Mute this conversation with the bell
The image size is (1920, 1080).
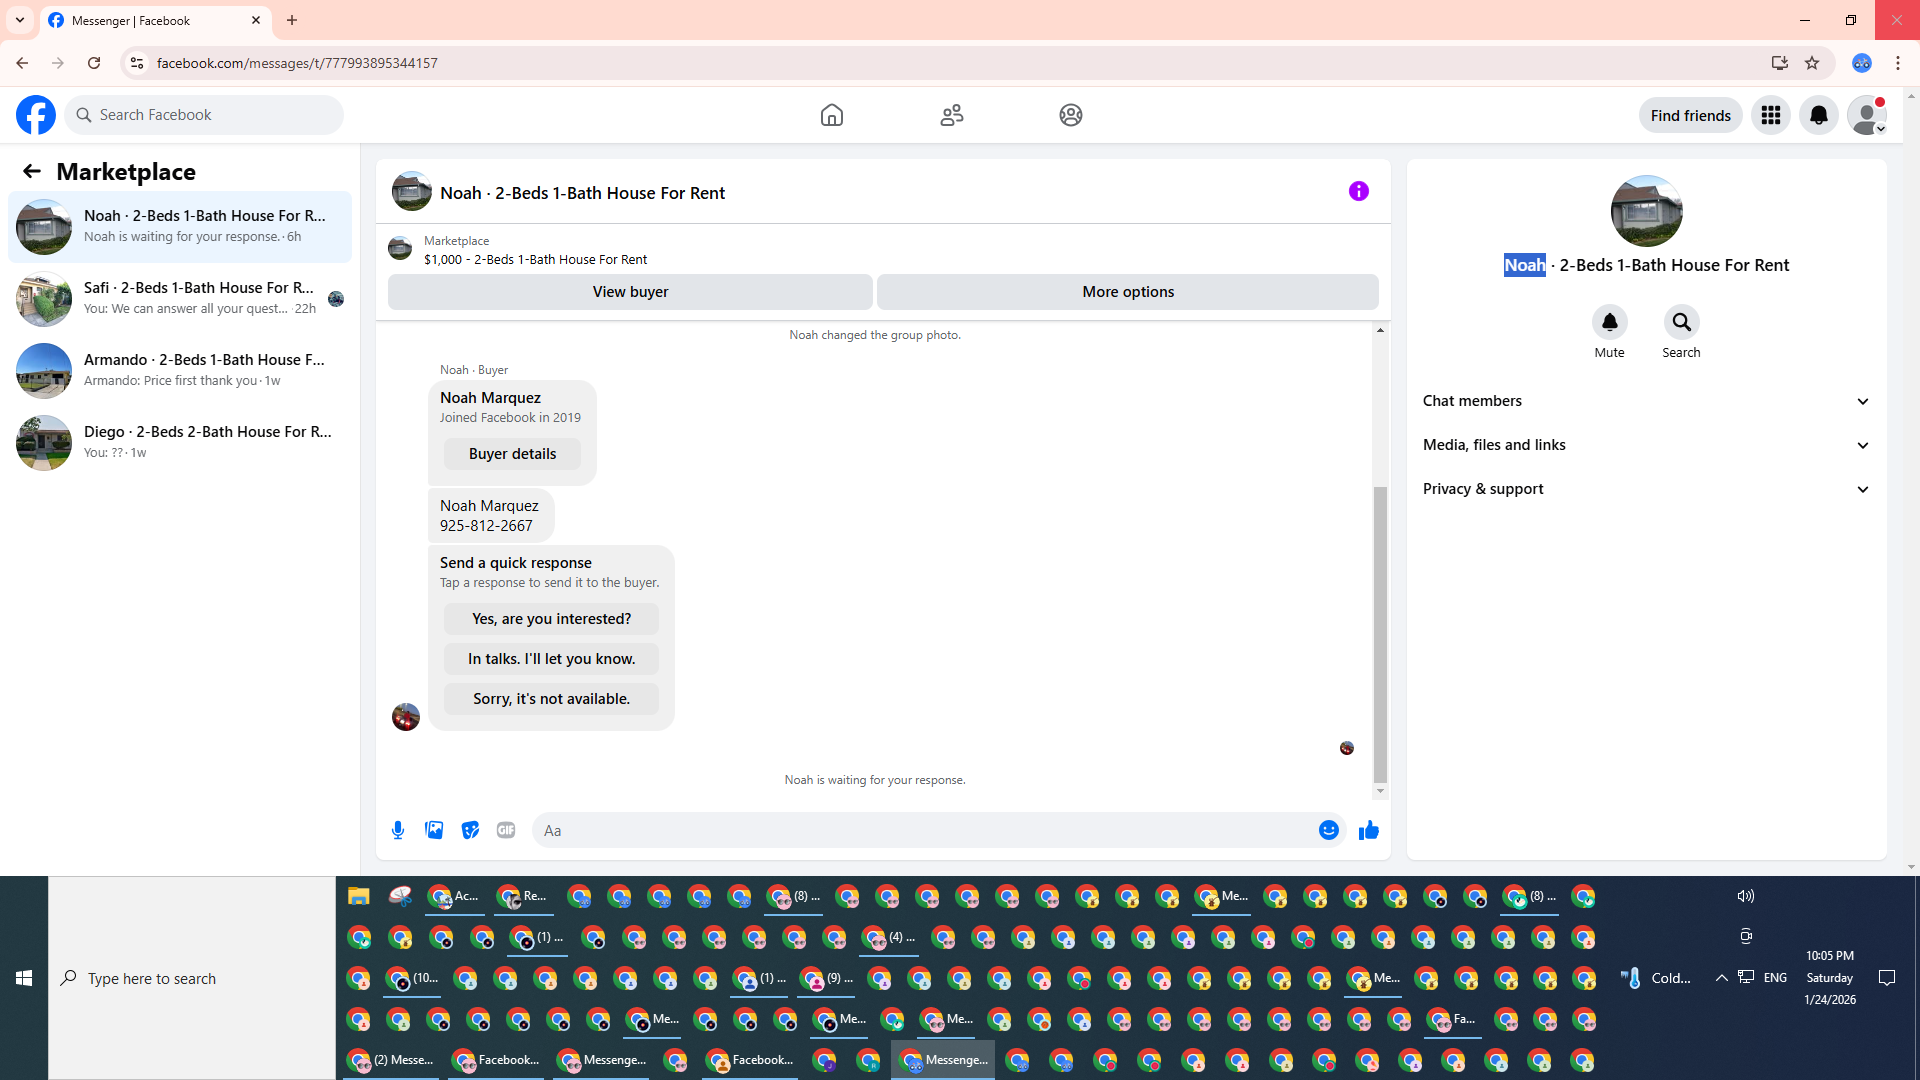(x=1609, y=322)
